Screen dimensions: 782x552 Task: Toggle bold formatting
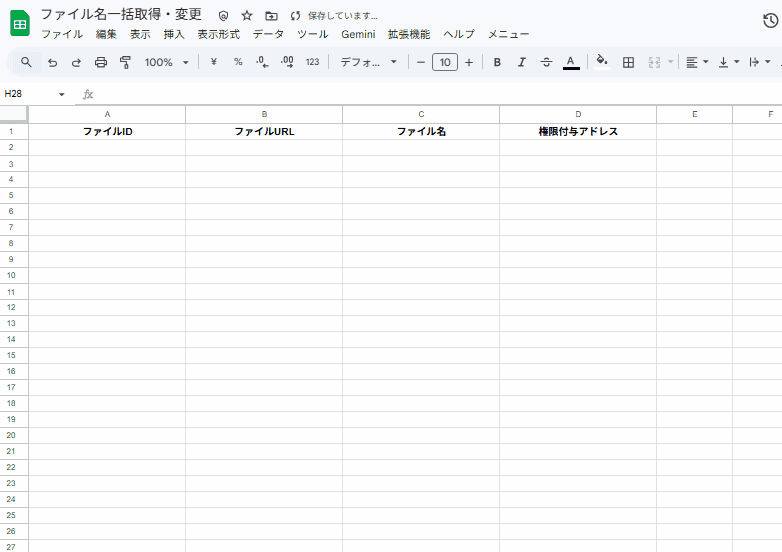tap(497, 62)
